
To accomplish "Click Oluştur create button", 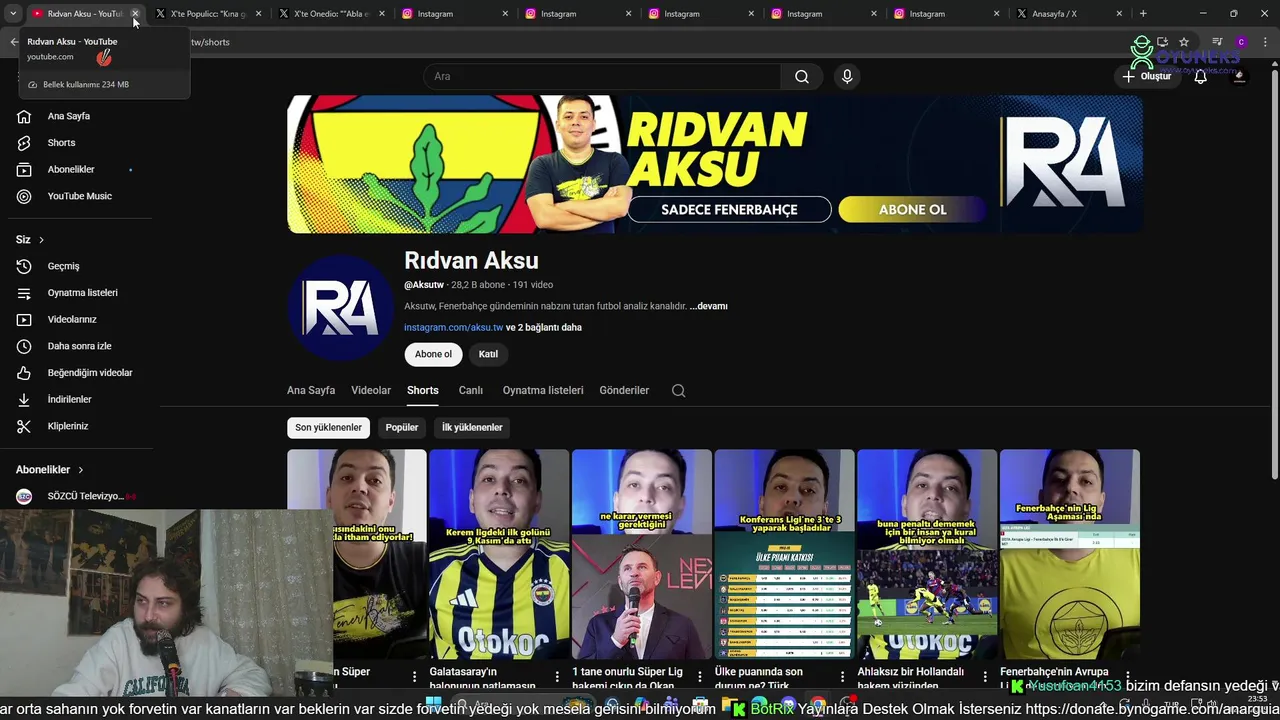I will [x=1146, y=77].
